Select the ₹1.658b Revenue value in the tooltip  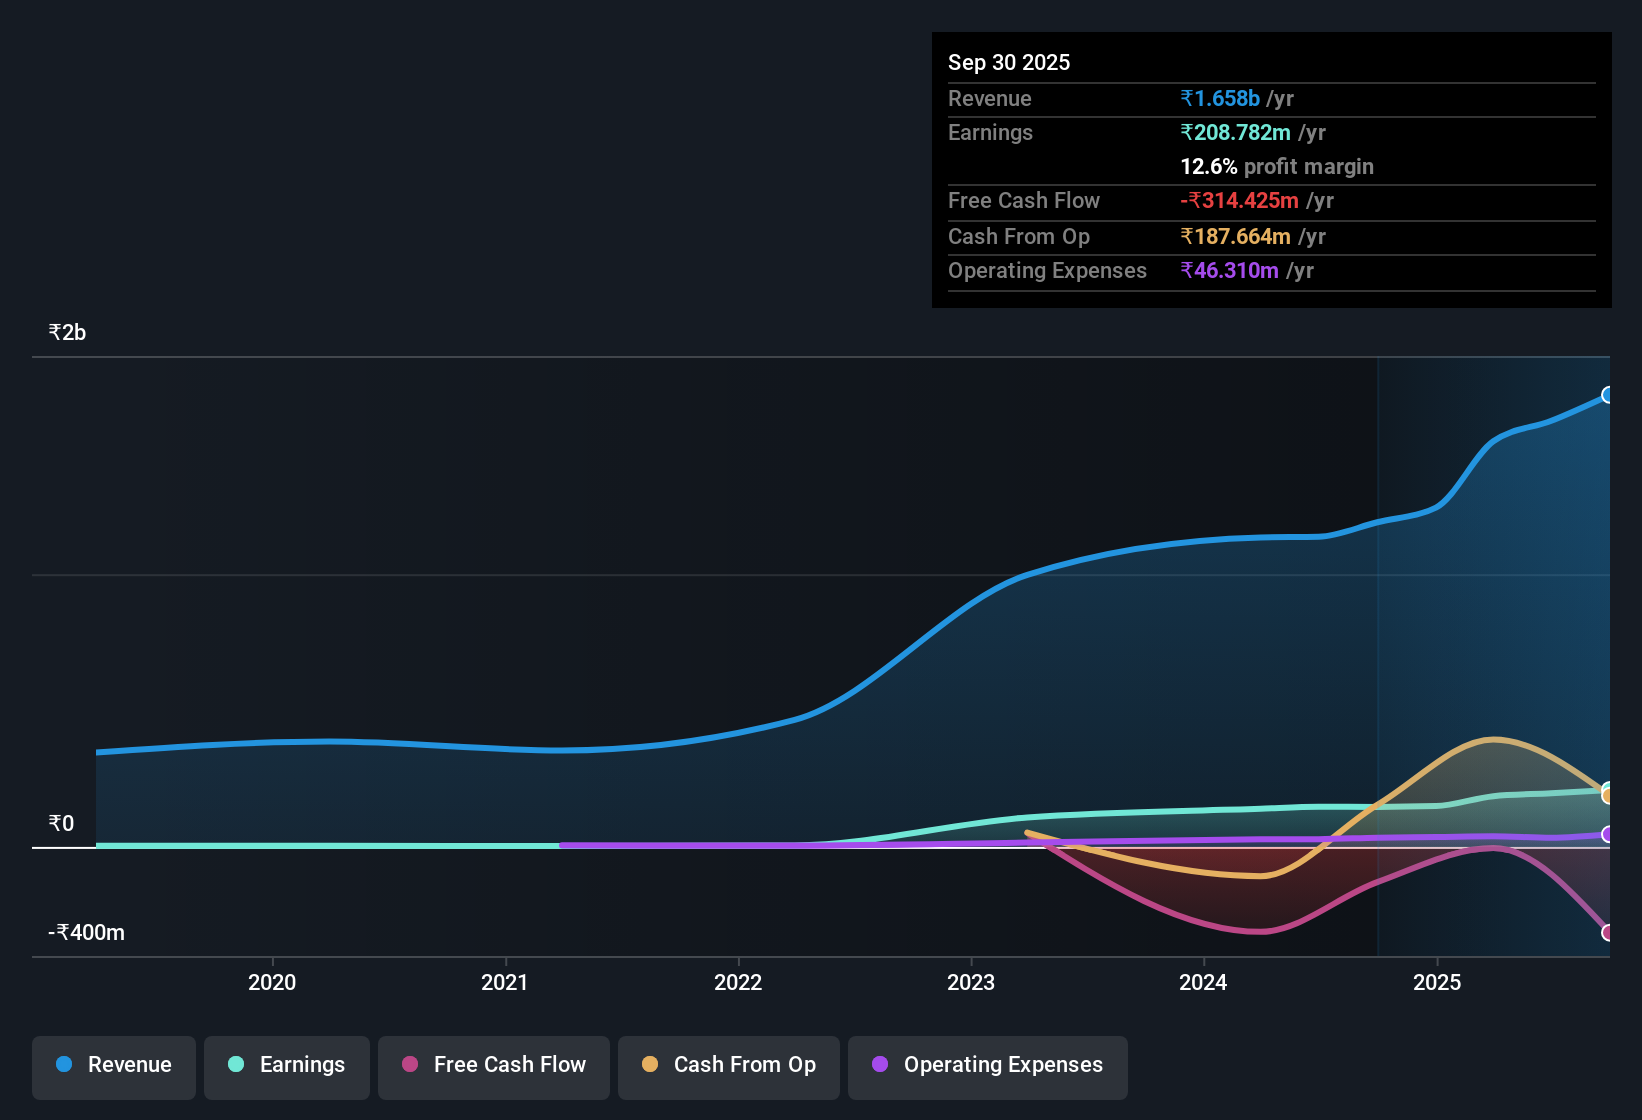click(x=1220, y=98)
